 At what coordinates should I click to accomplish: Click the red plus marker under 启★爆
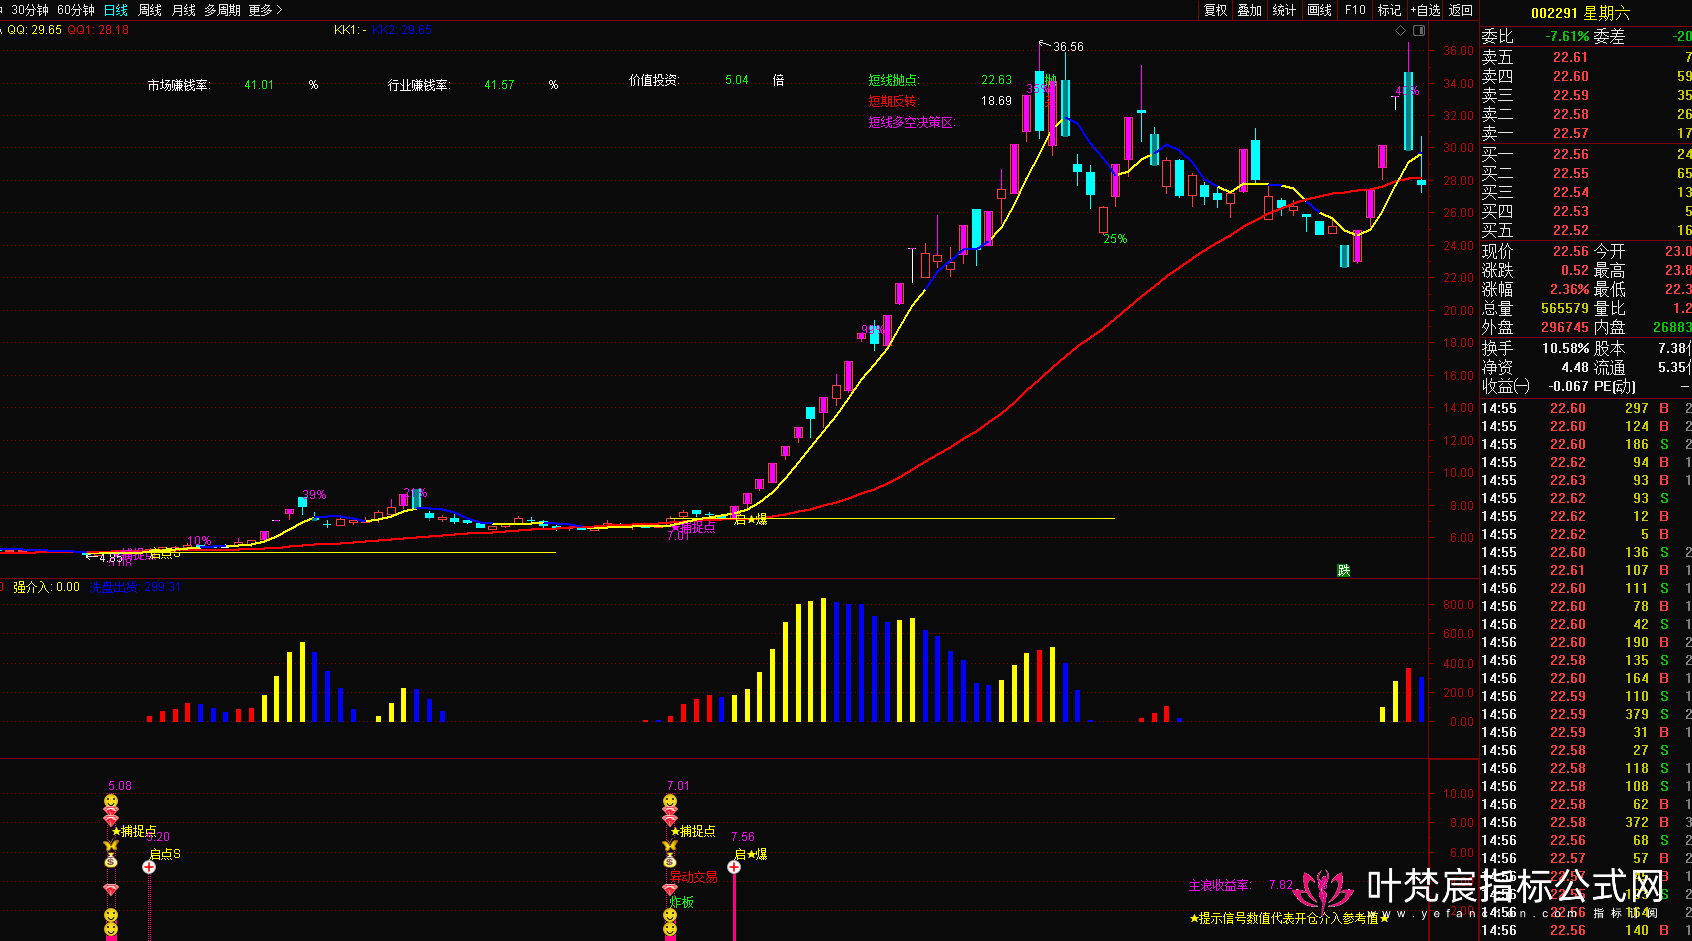point(734,867)
